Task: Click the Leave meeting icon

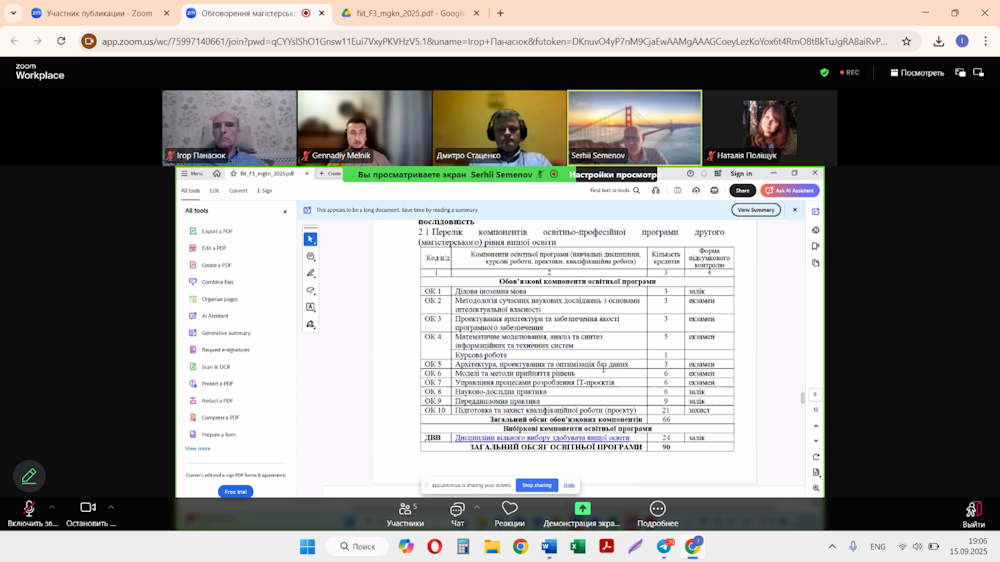Action: [x=972, y=510]
